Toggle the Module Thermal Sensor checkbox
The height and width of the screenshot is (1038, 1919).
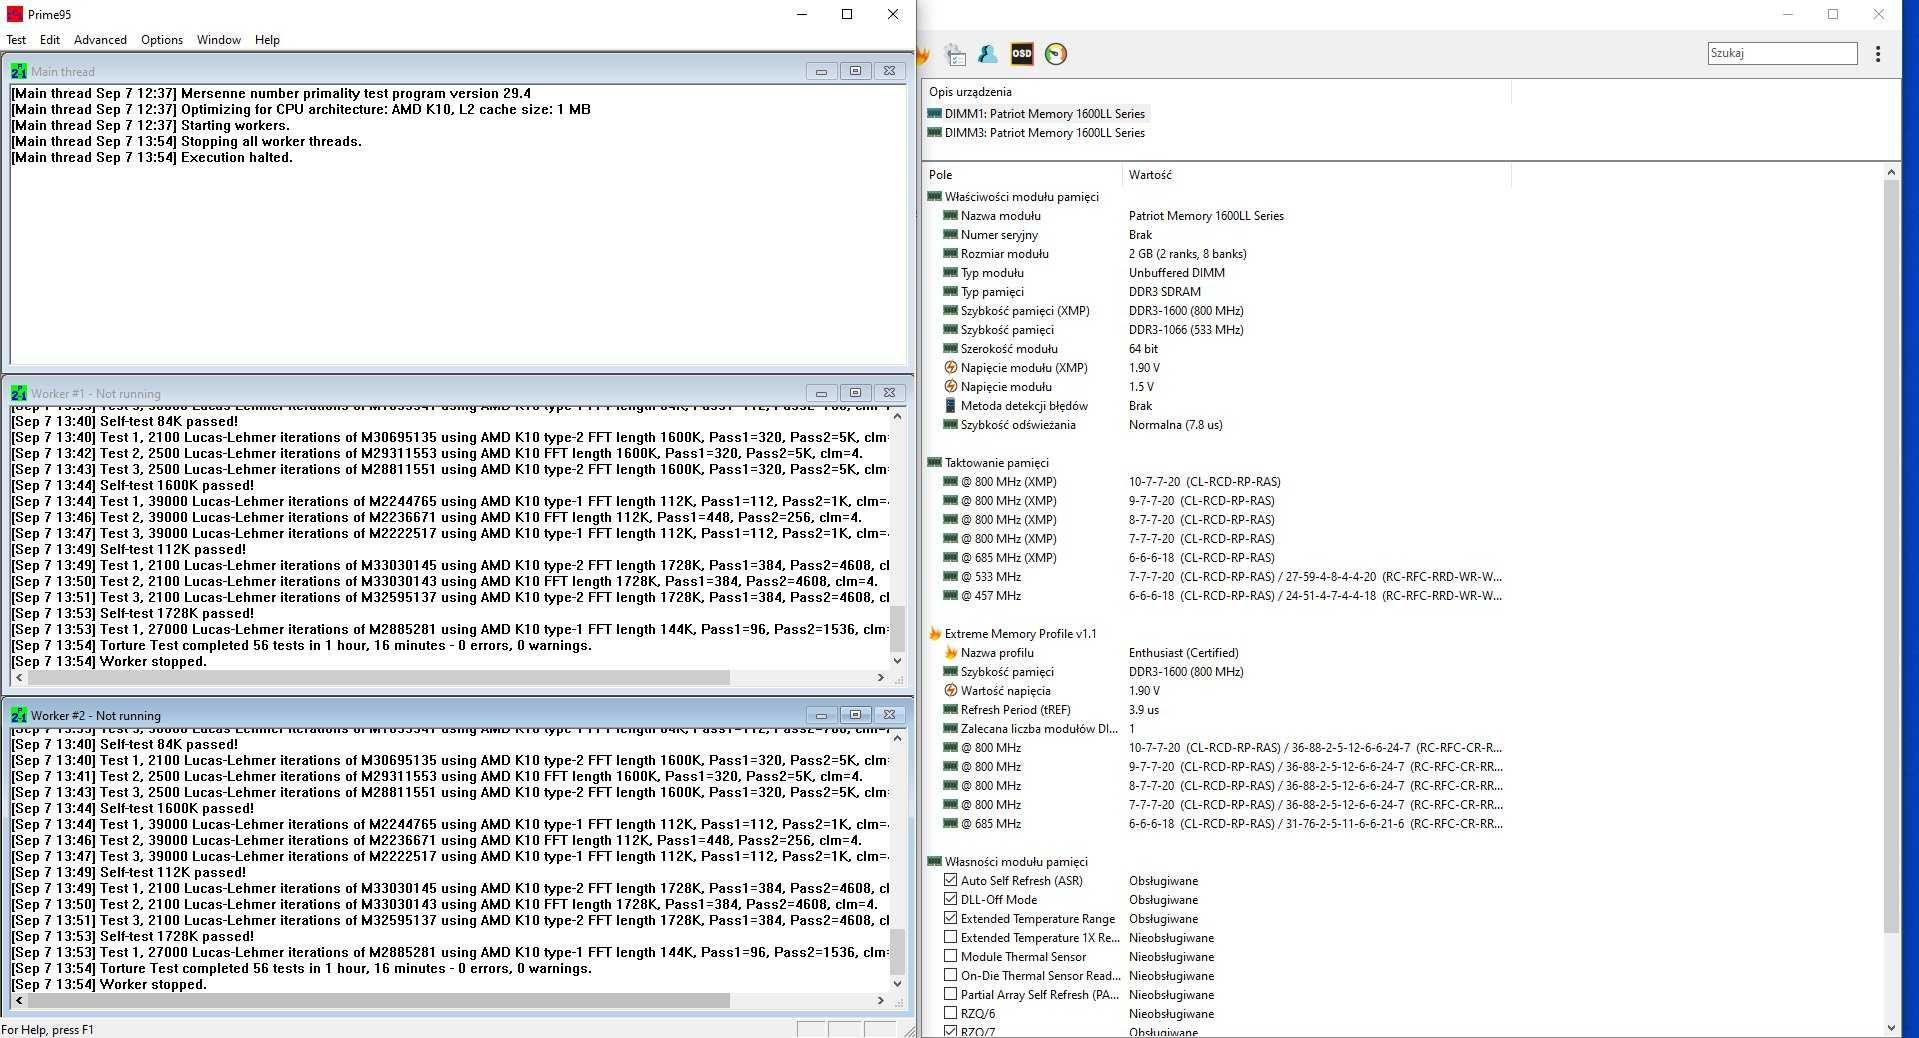tap(950, 956)
